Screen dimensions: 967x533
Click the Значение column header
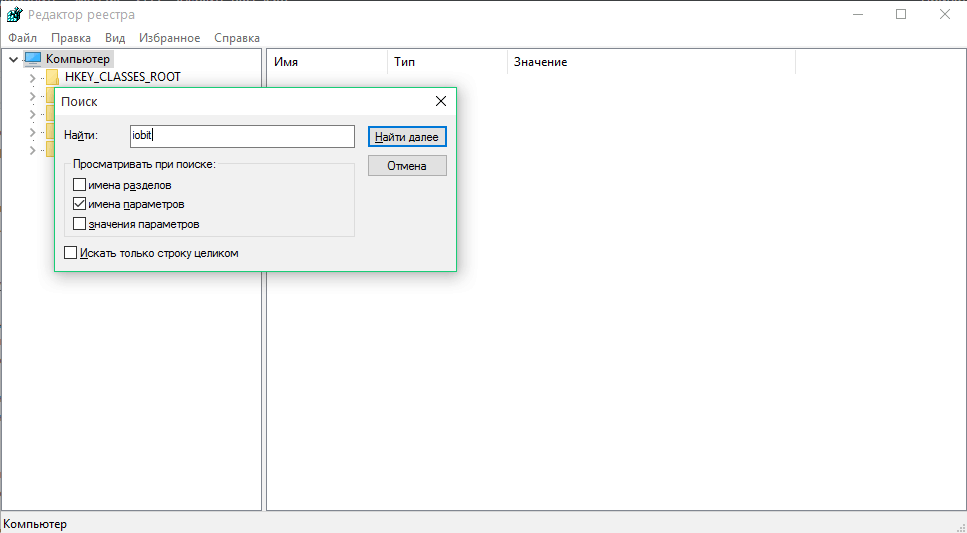click(540, 62)
